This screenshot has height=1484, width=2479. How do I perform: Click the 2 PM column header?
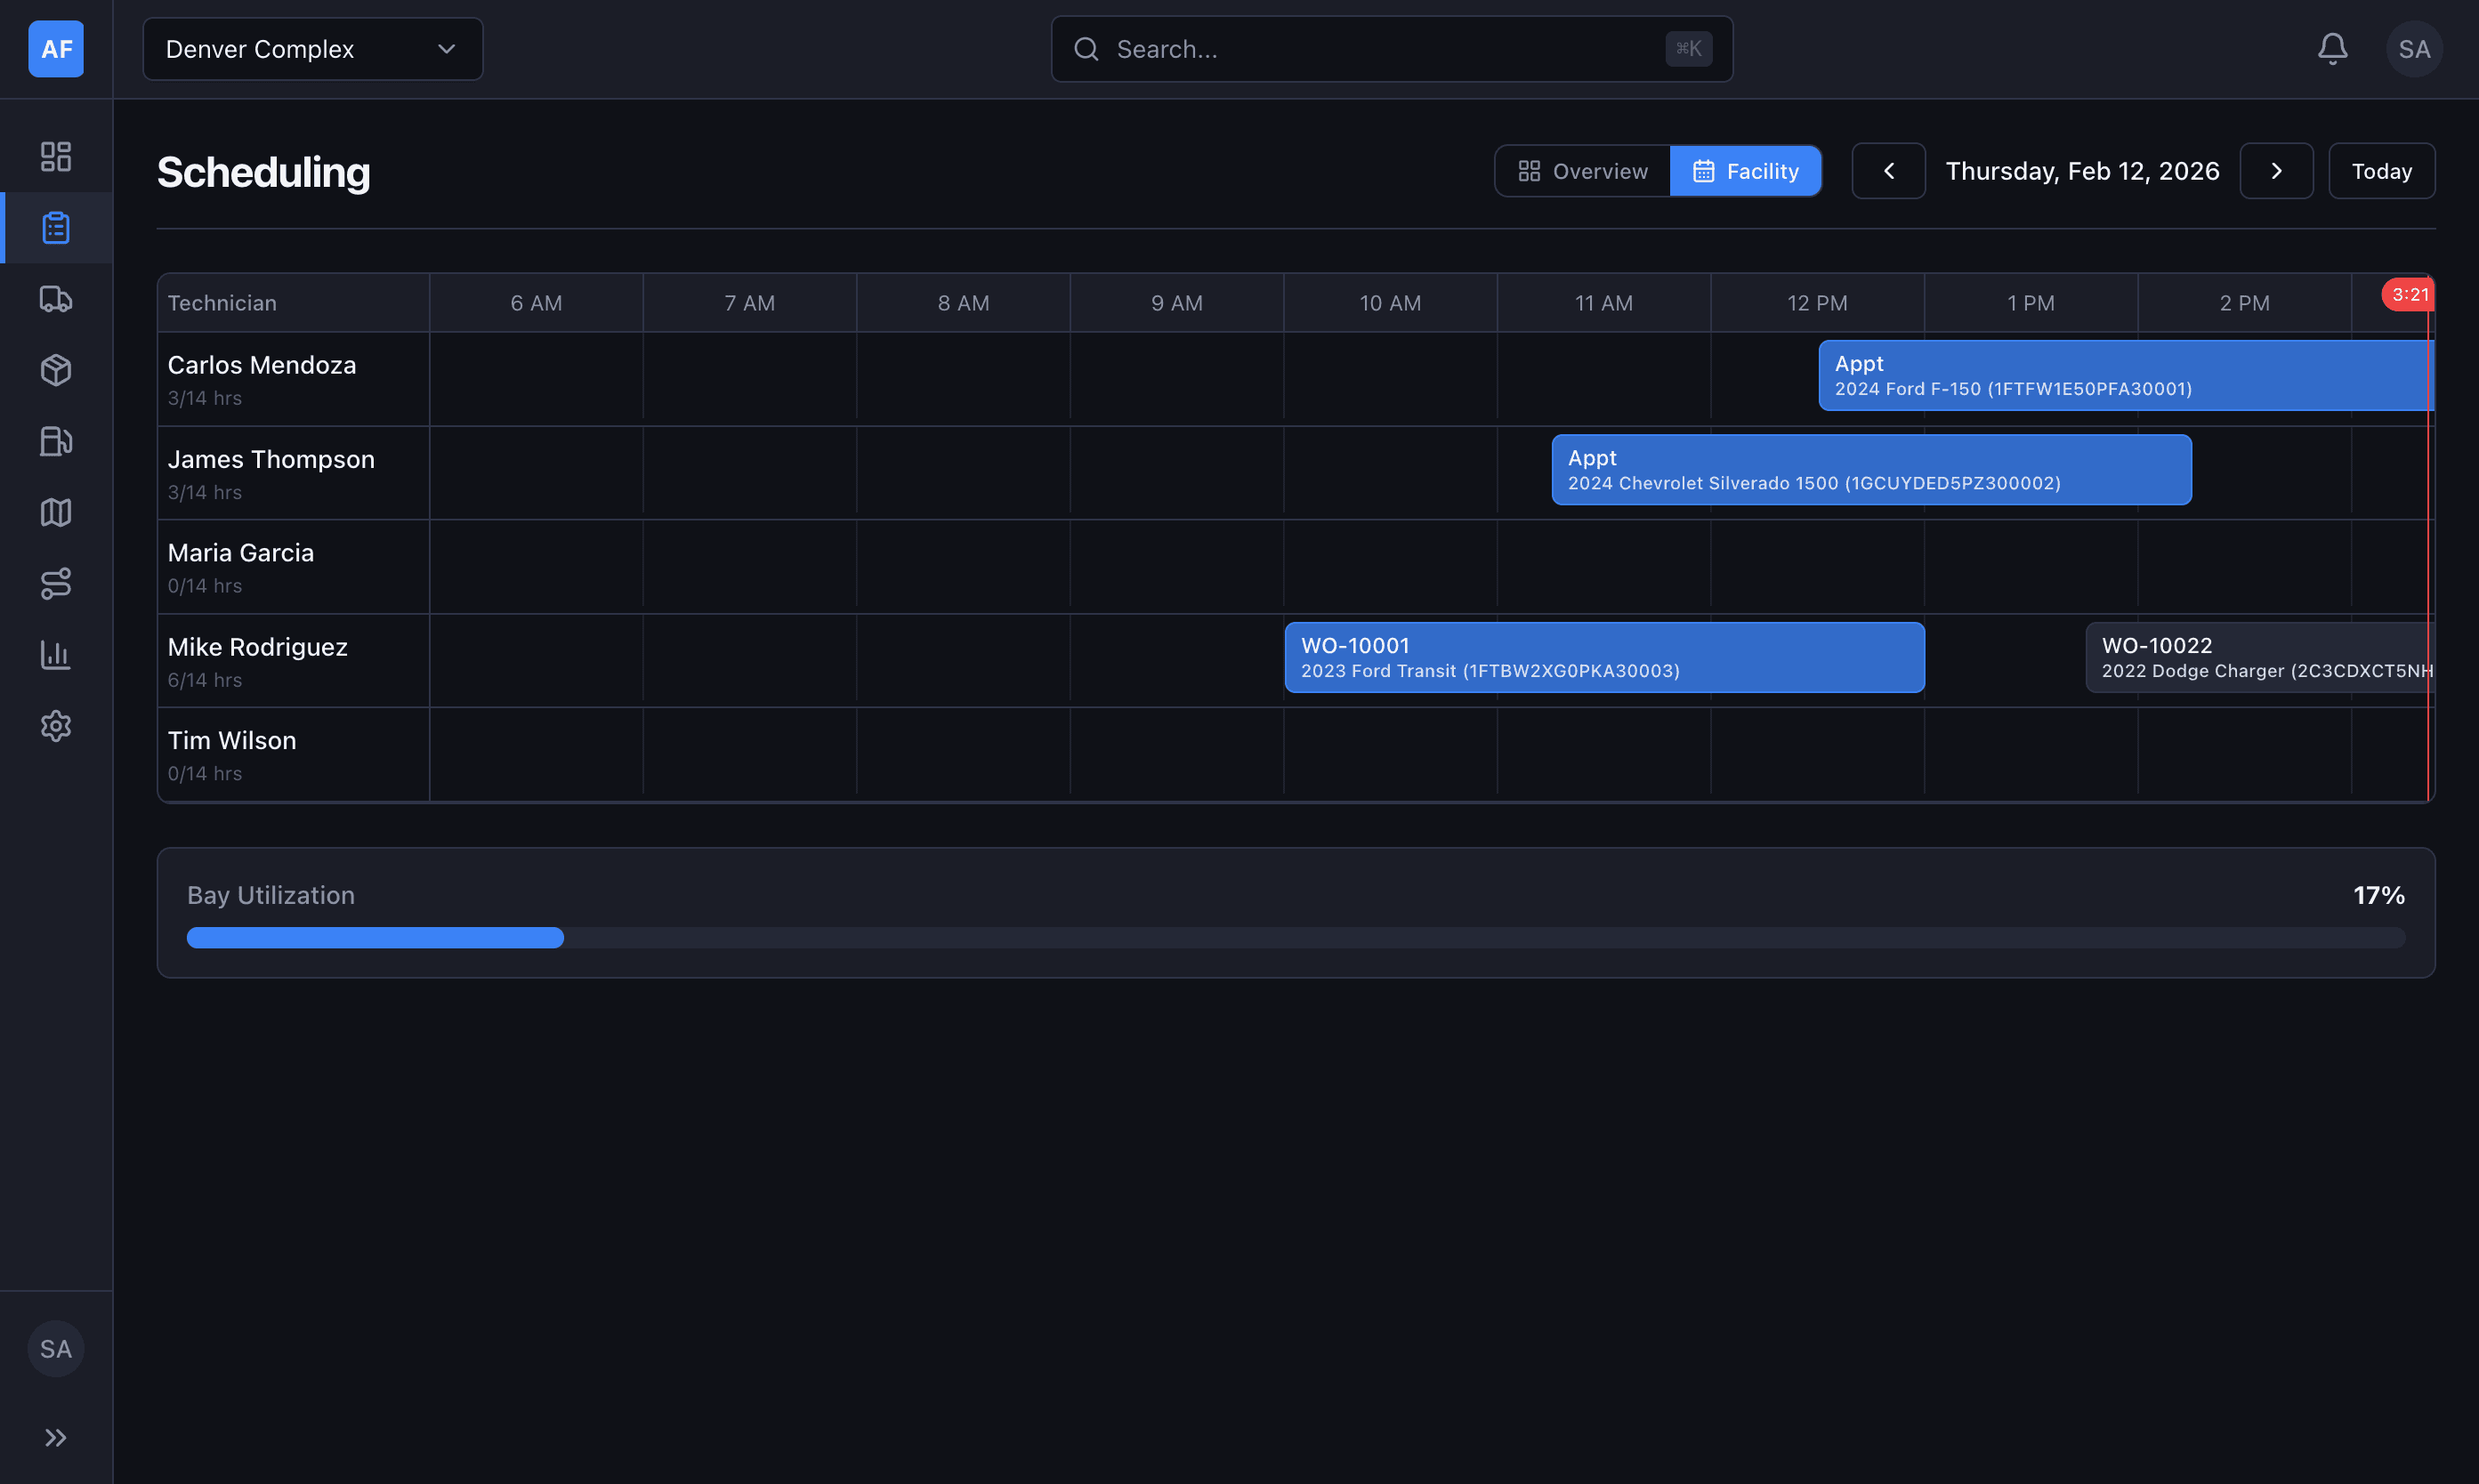[x=2244, y=303]
